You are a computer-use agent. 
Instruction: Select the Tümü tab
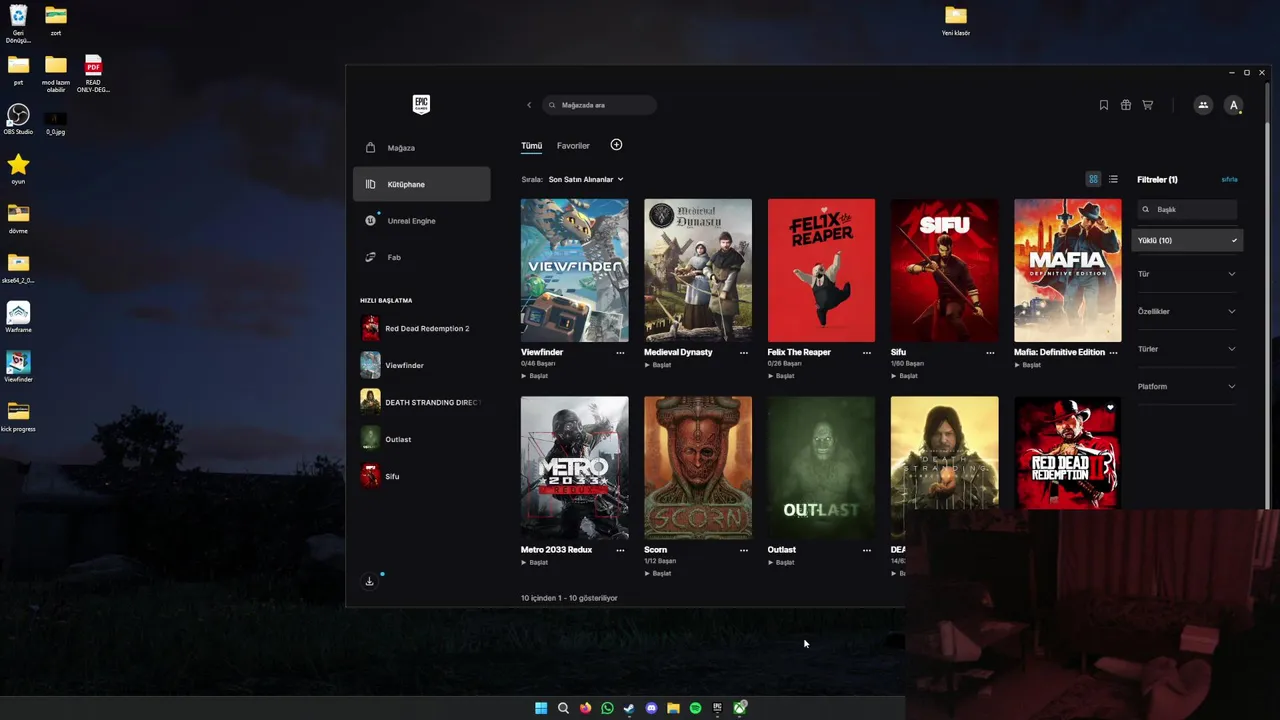pos(531,146)
